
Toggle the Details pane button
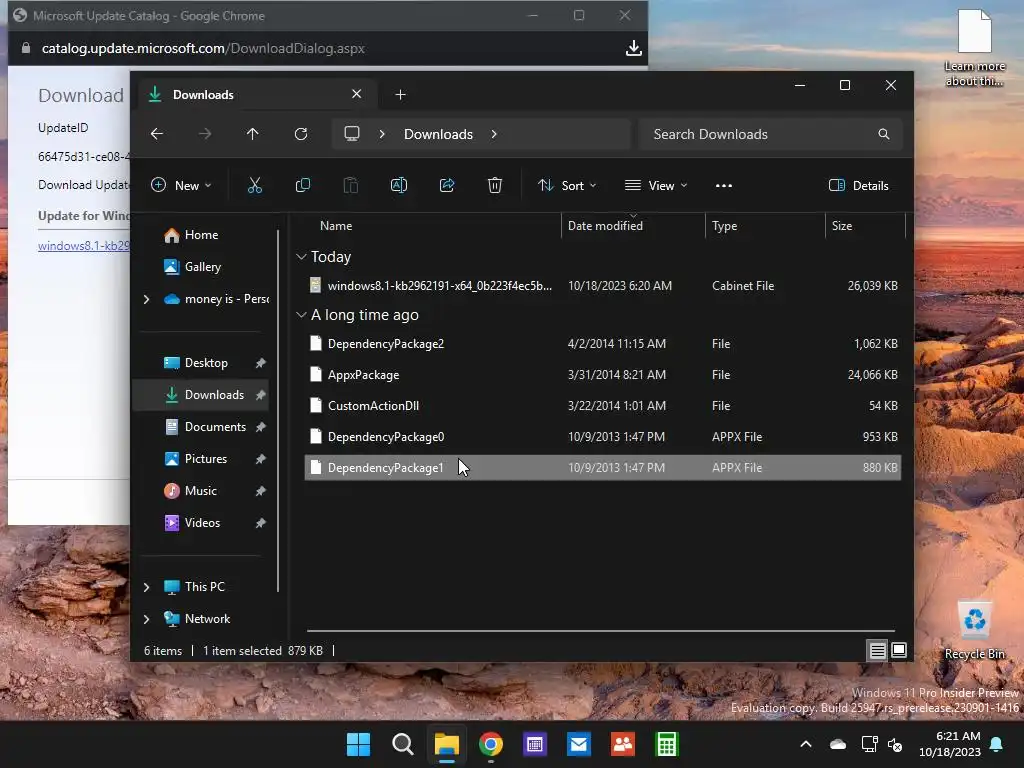pos(858,185)
